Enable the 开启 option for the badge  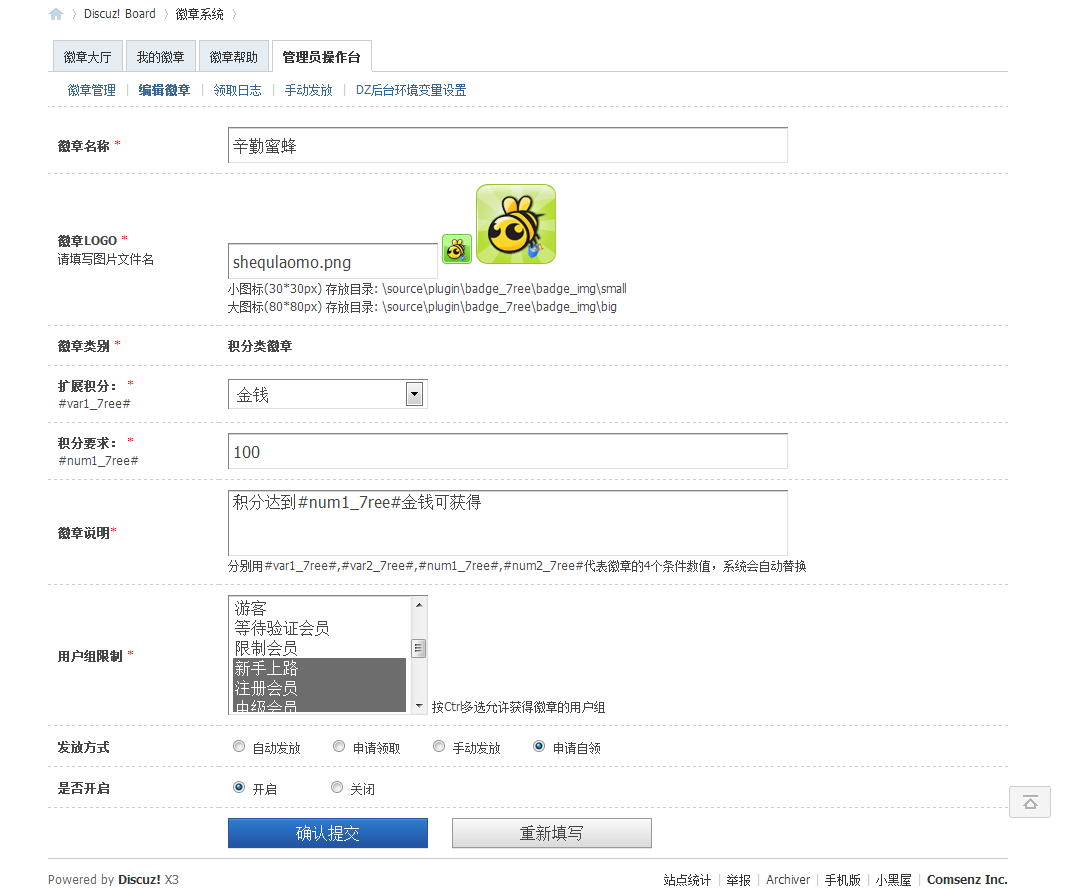click(x=238, y=787)
